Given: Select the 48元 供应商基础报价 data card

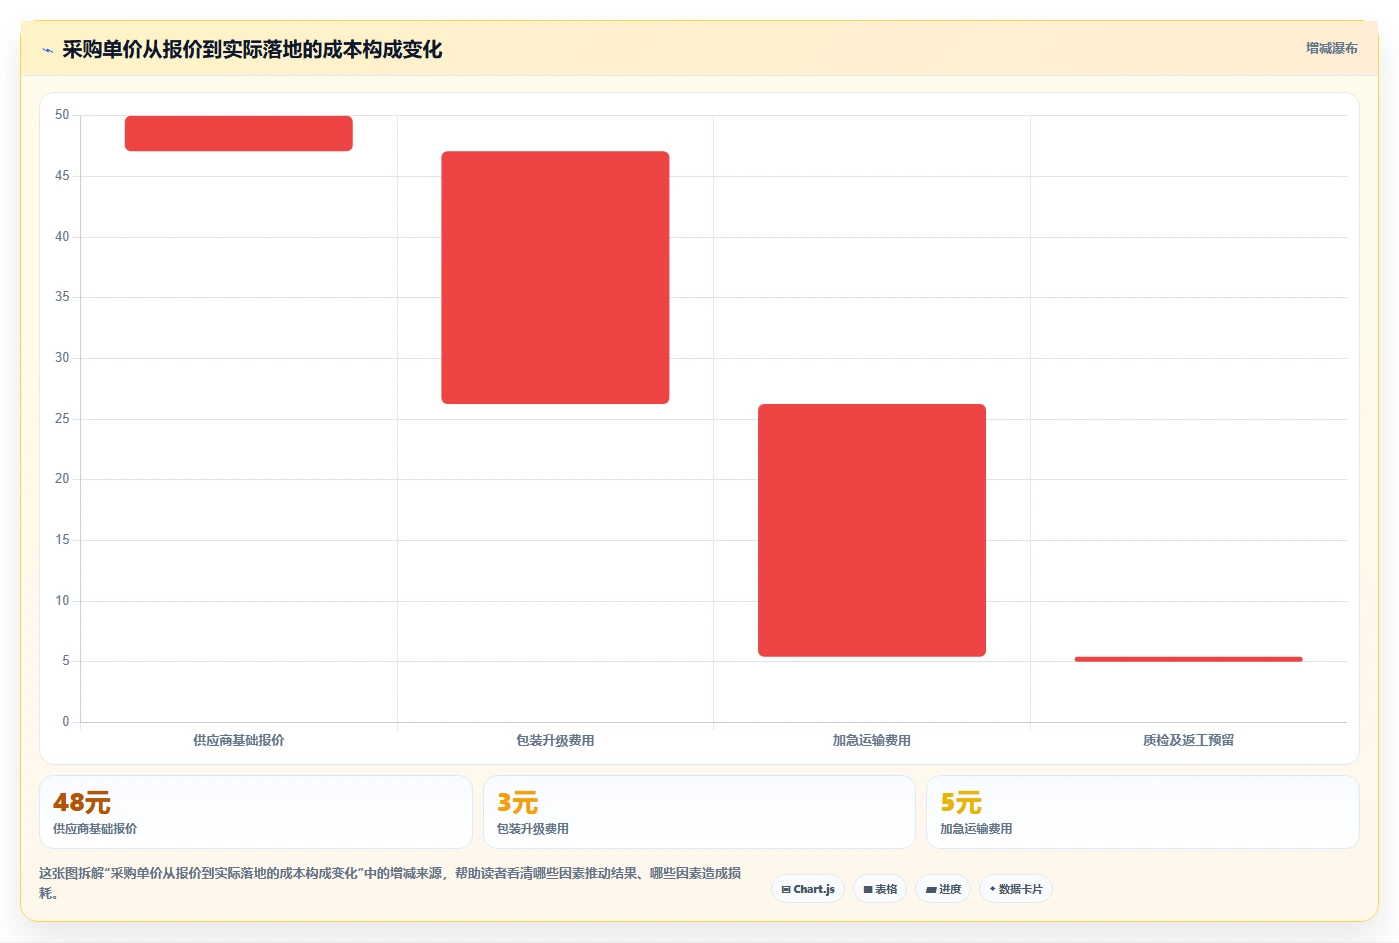Looking at the screenshot, I should click(x=256, y=812).
